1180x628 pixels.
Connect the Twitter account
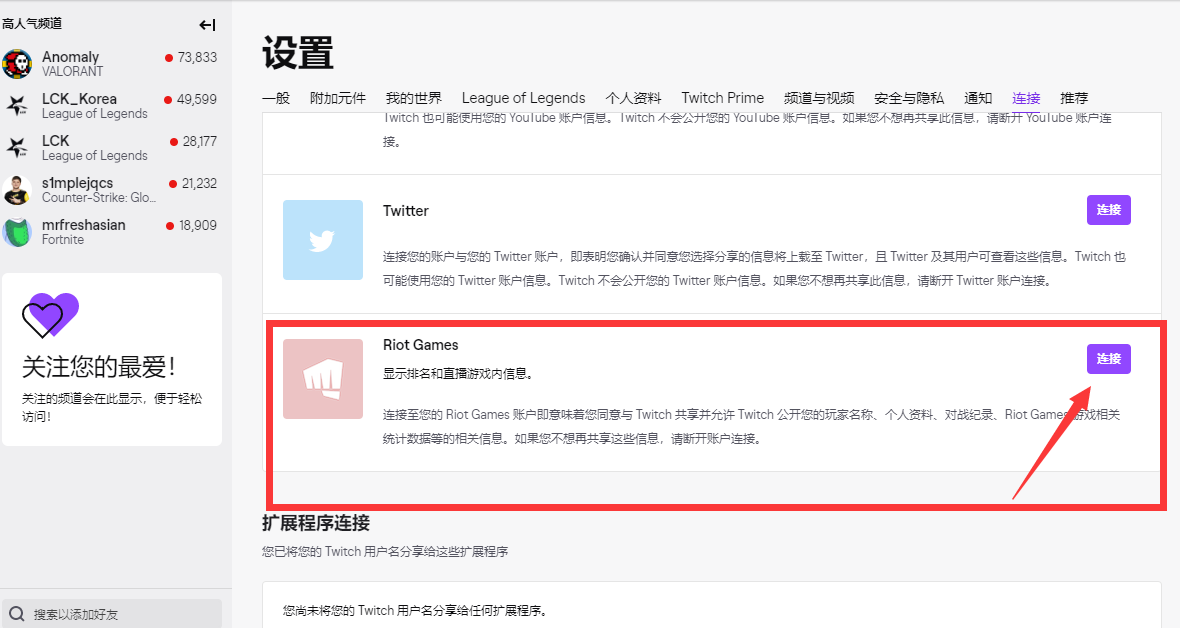1108,210
